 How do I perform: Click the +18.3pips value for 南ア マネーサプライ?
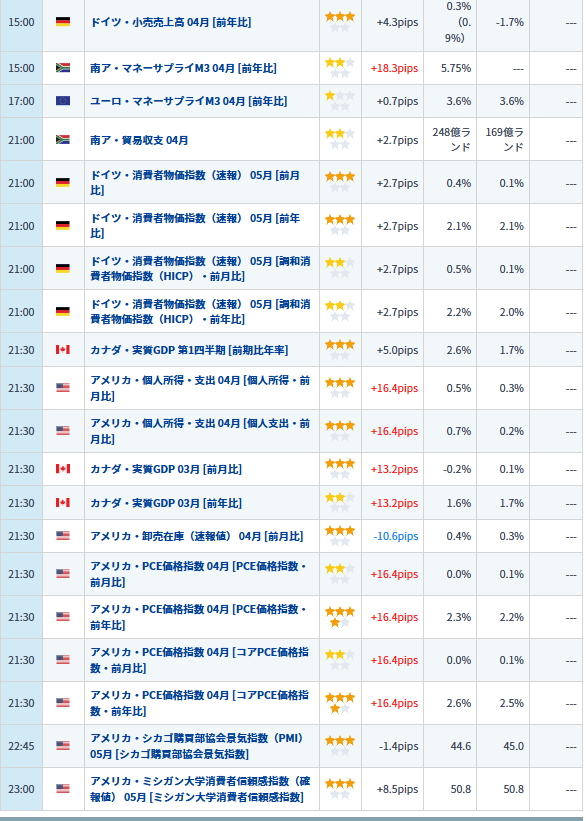click(x=394, y=69)
